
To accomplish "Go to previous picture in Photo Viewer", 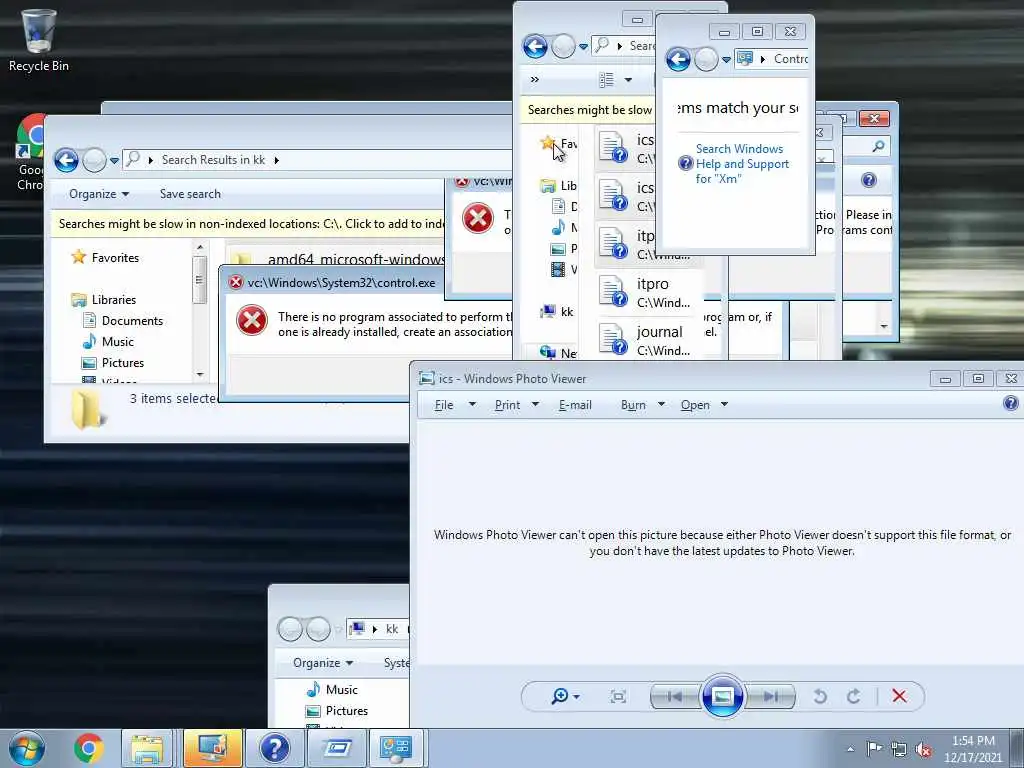I will click(675, 697).
